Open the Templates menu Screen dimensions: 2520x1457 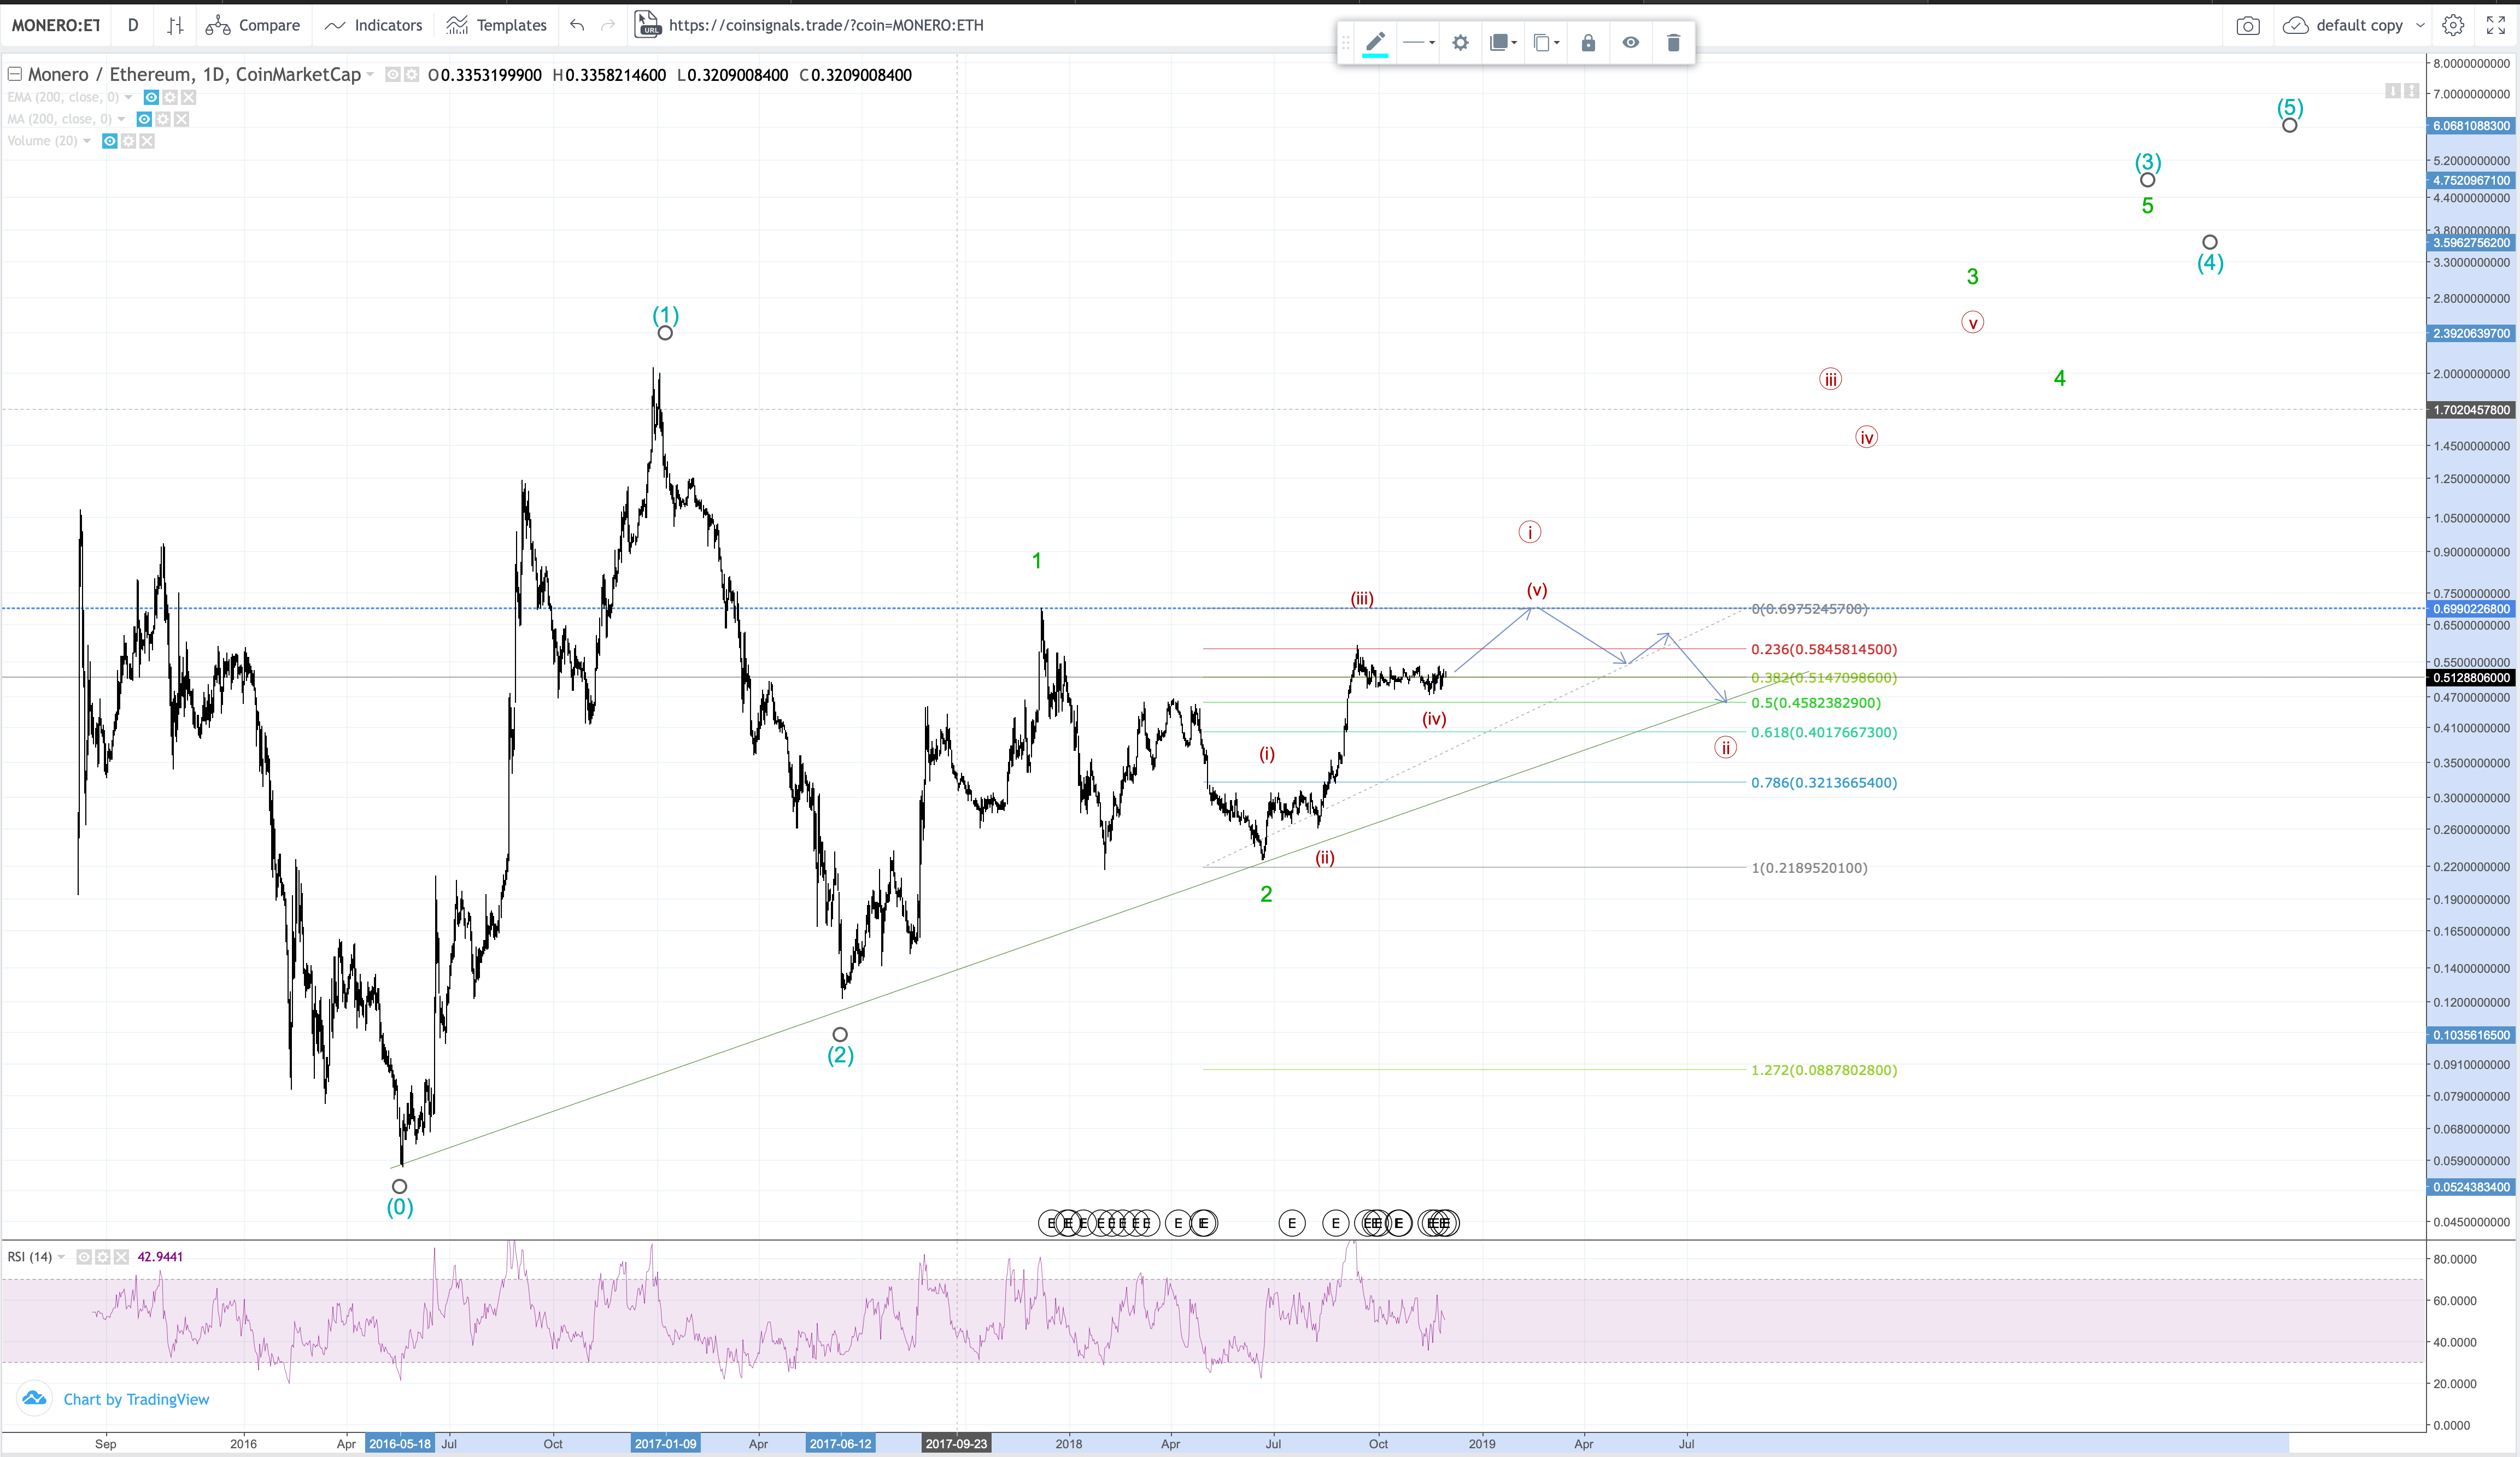tap(497, 25)
